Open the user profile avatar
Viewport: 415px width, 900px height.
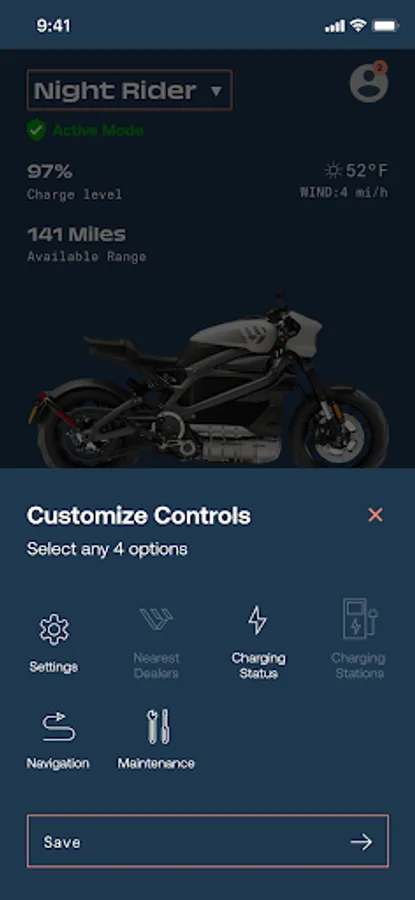point(369,84)
